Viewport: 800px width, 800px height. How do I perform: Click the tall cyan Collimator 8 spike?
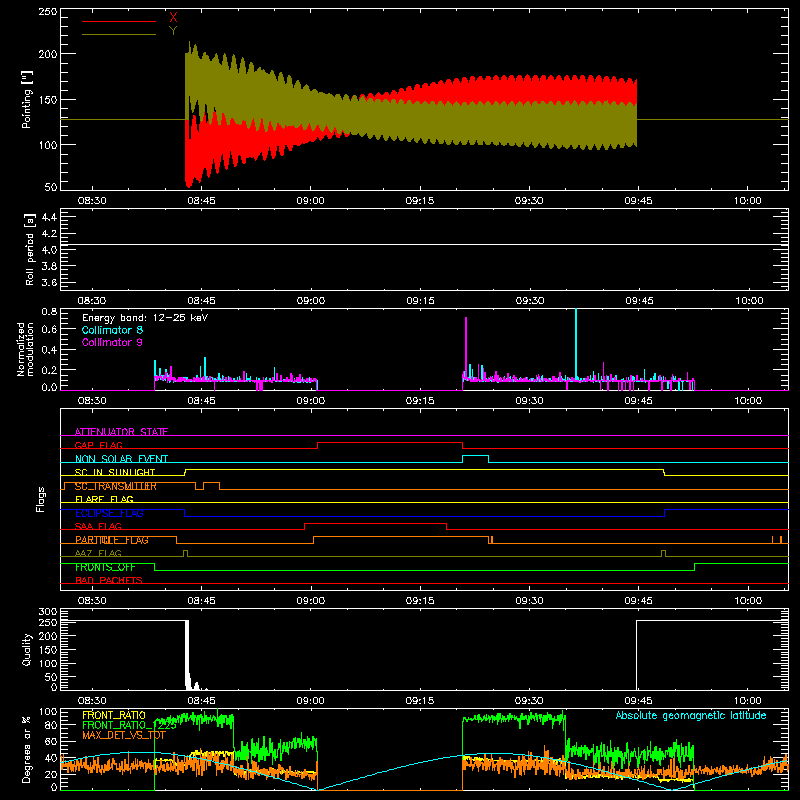[x=576, y=344]
